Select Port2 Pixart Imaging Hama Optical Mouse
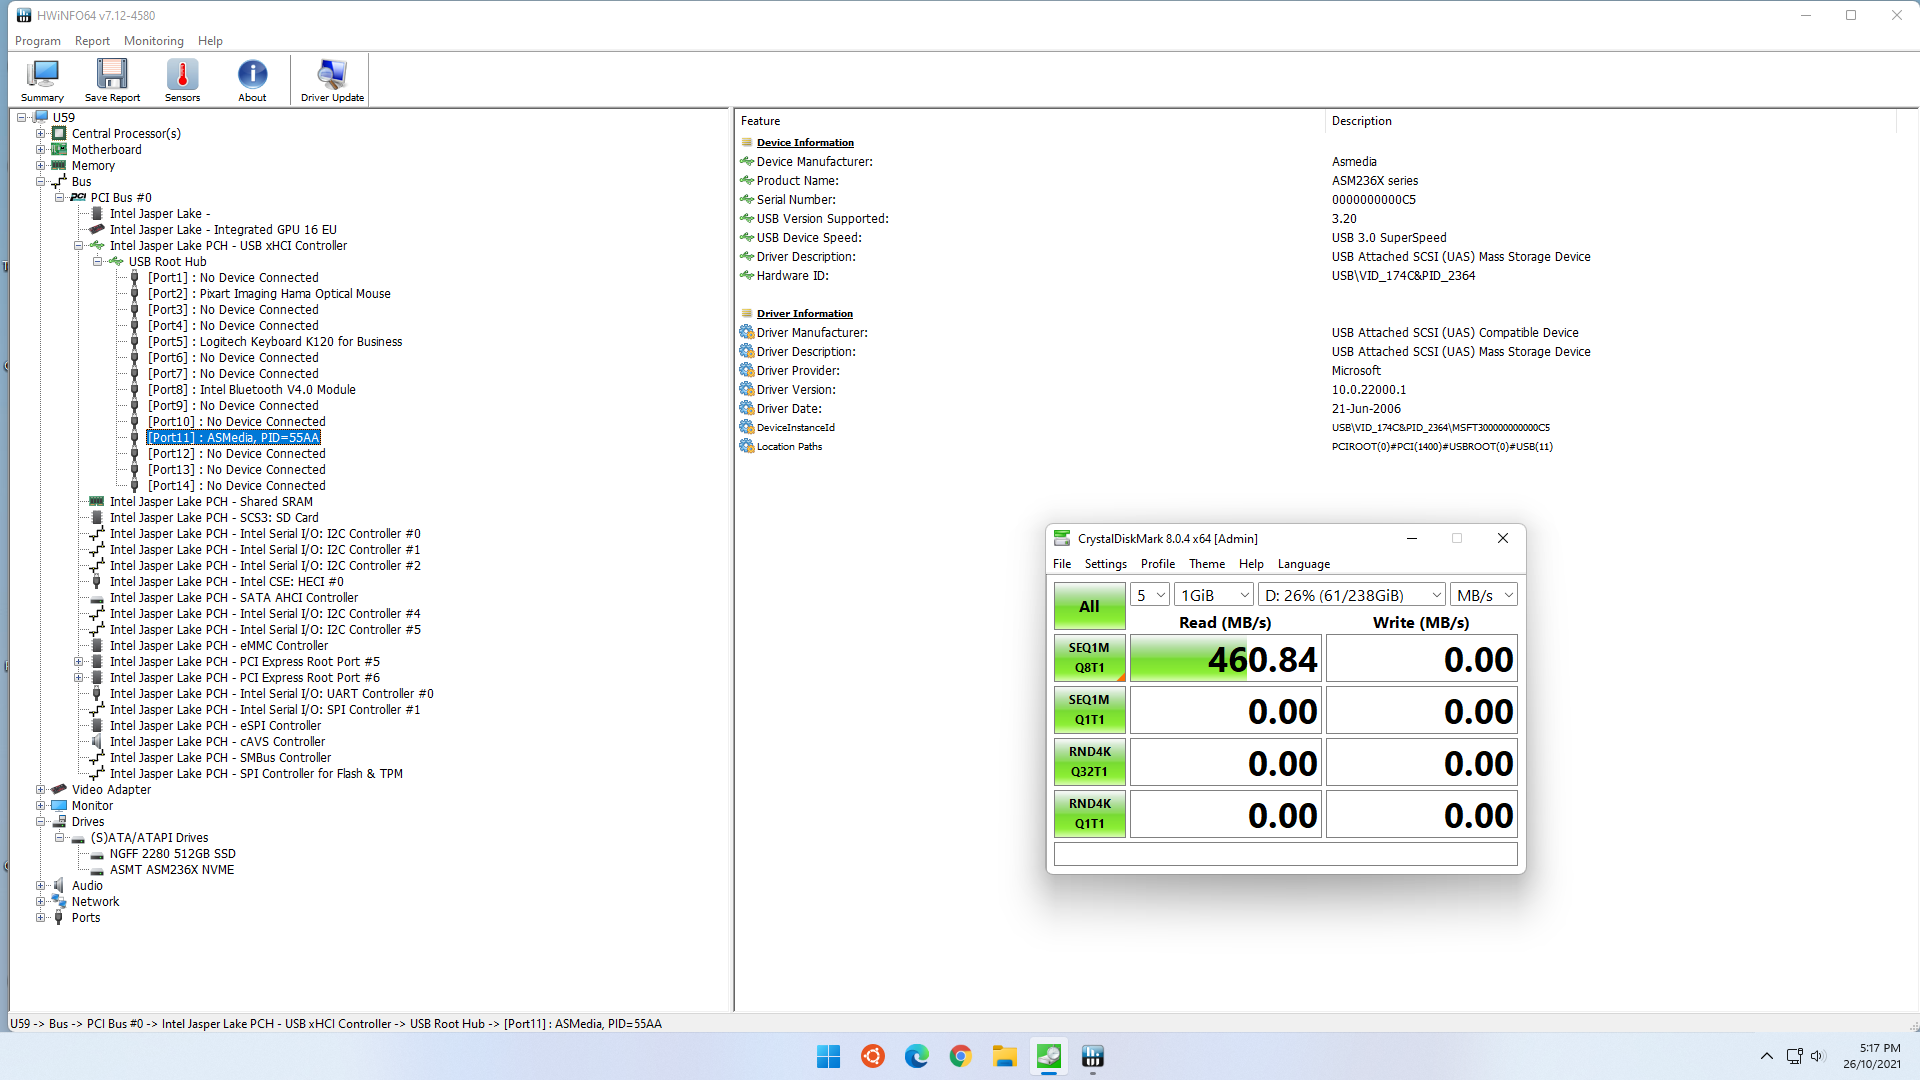1920x1080 pixels. click(269, 294)
